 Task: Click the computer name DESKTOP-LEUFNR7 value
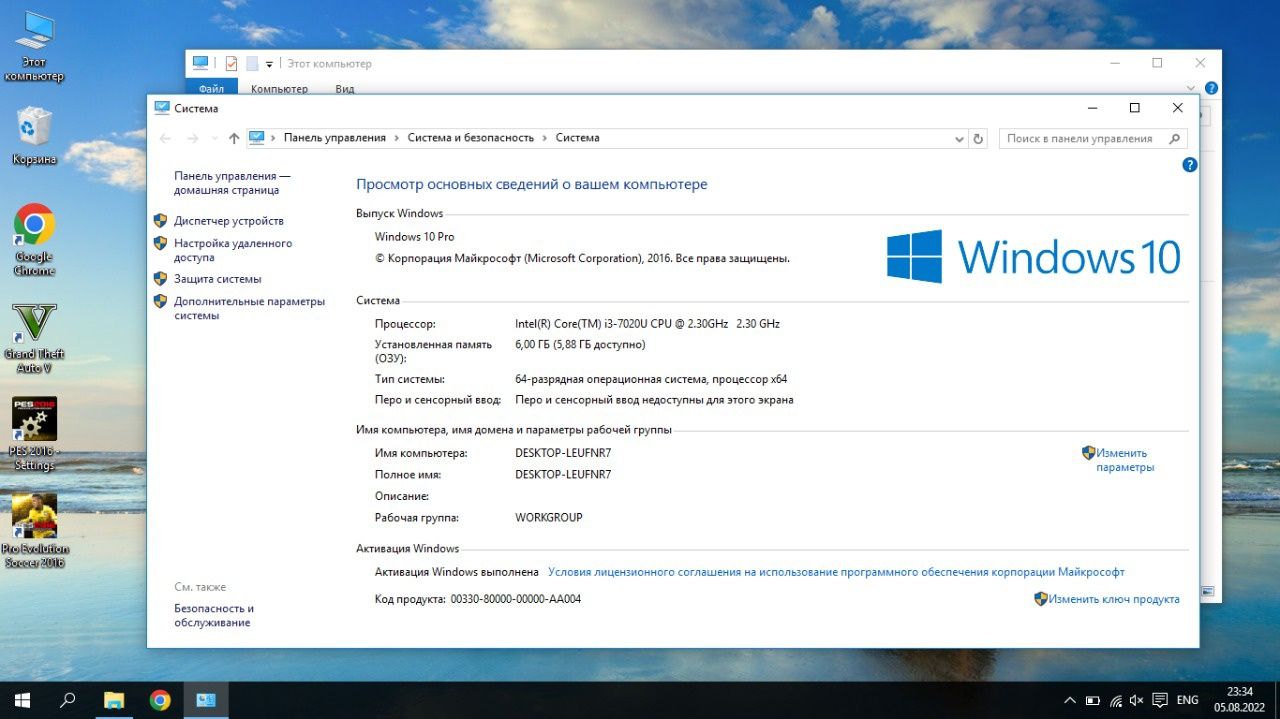coord(563,453)
